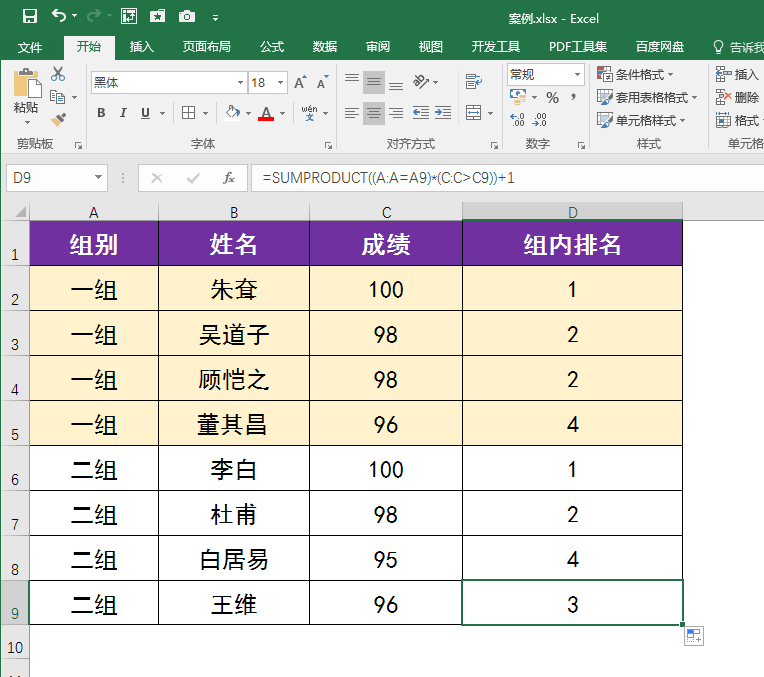Click 删除 delete cells button
This screenshot has width=764, height=677.
click(x=737, y=97)
